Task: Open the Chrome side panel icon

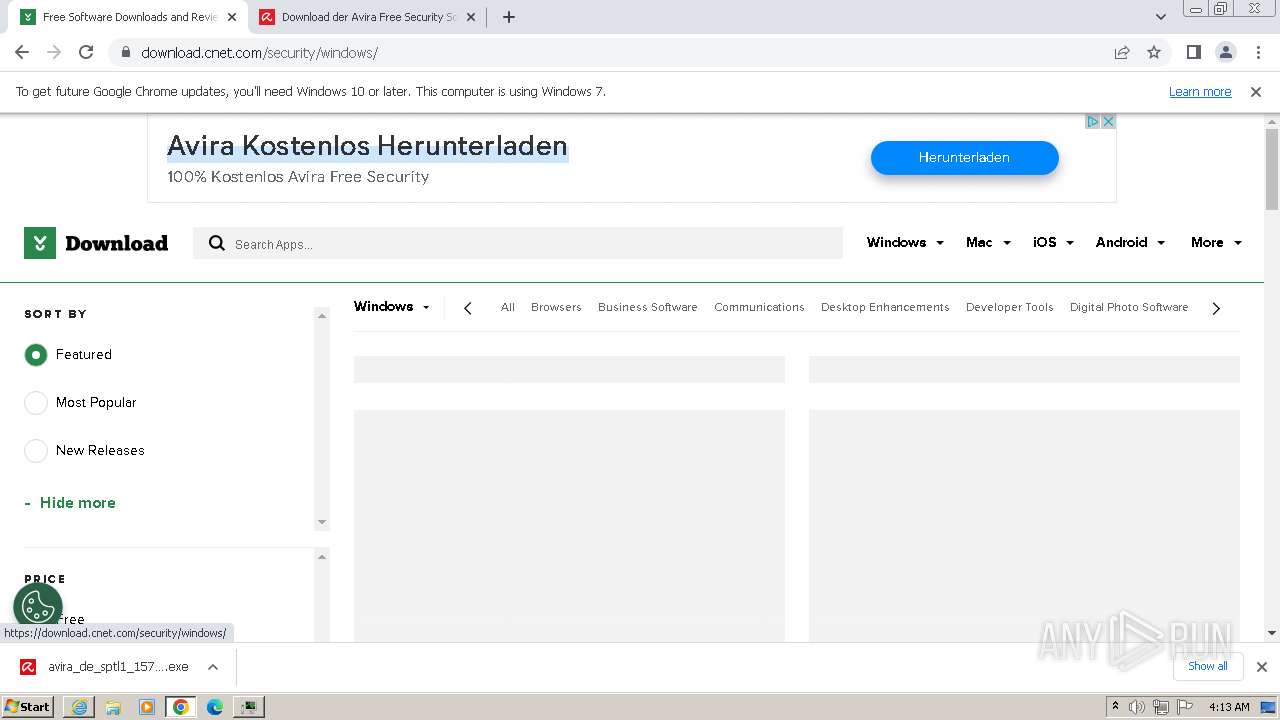Action: tap(1193, 52)
